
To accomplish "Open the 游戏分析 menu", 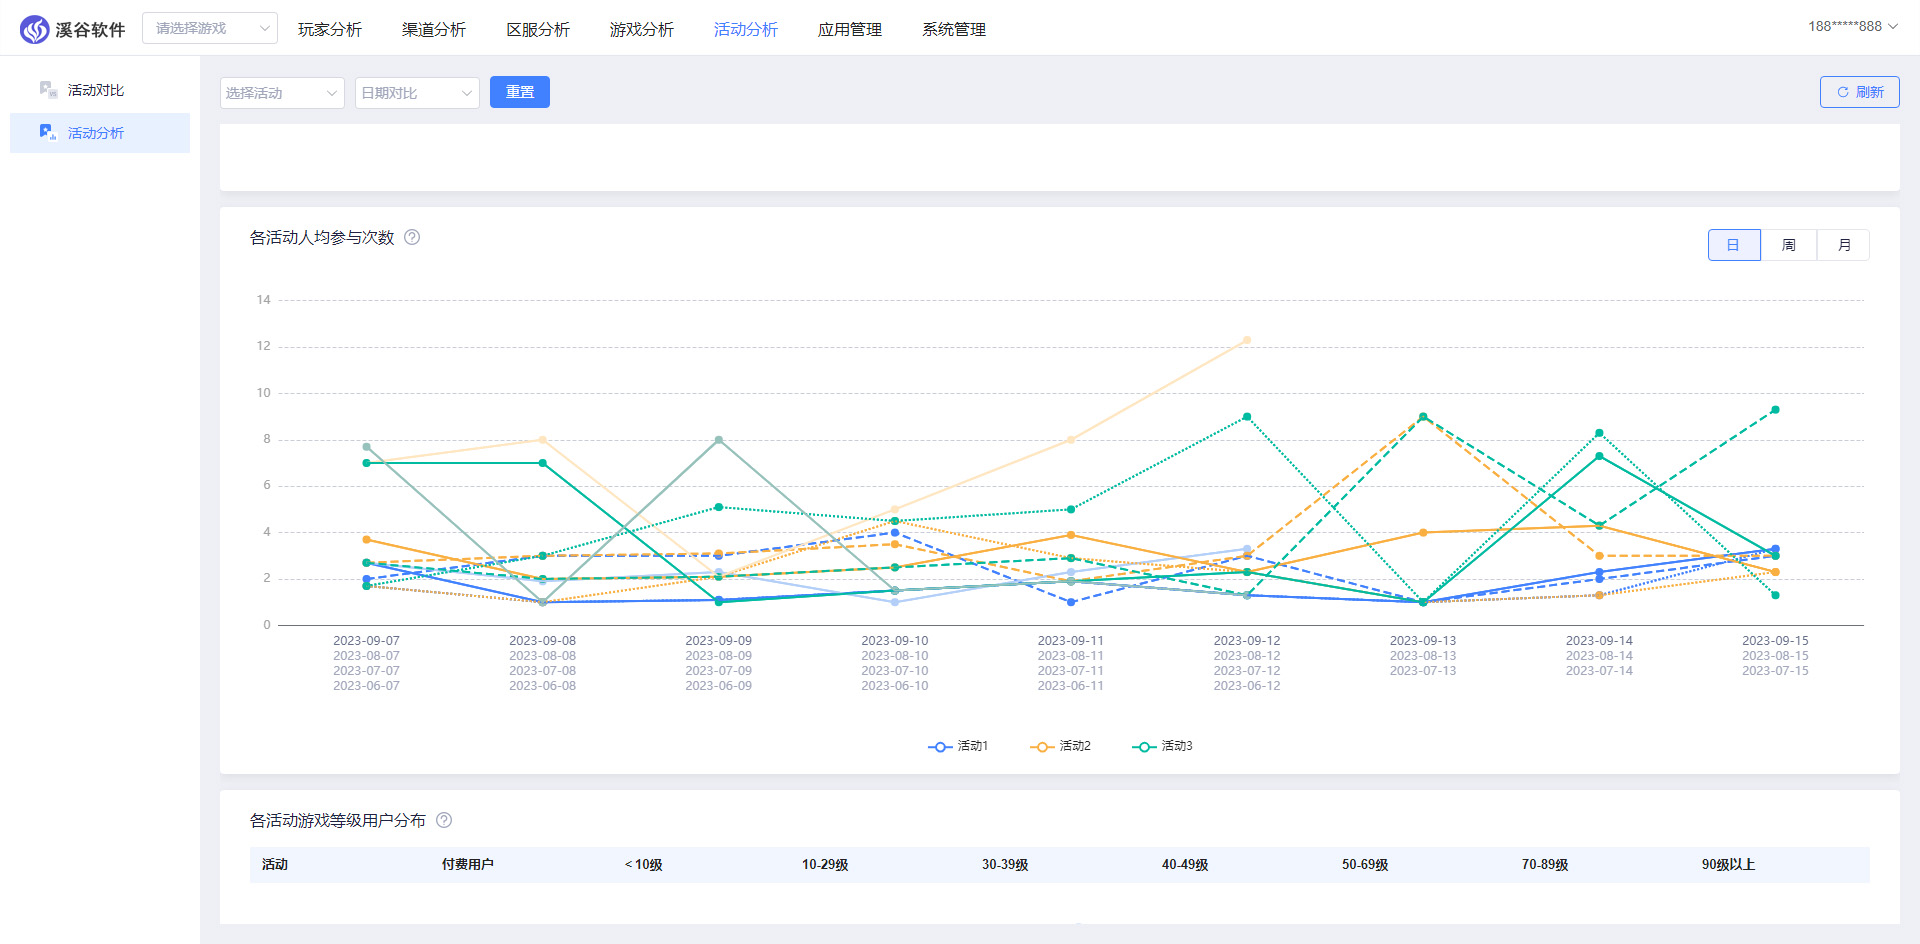I will (x=642, y=30).
